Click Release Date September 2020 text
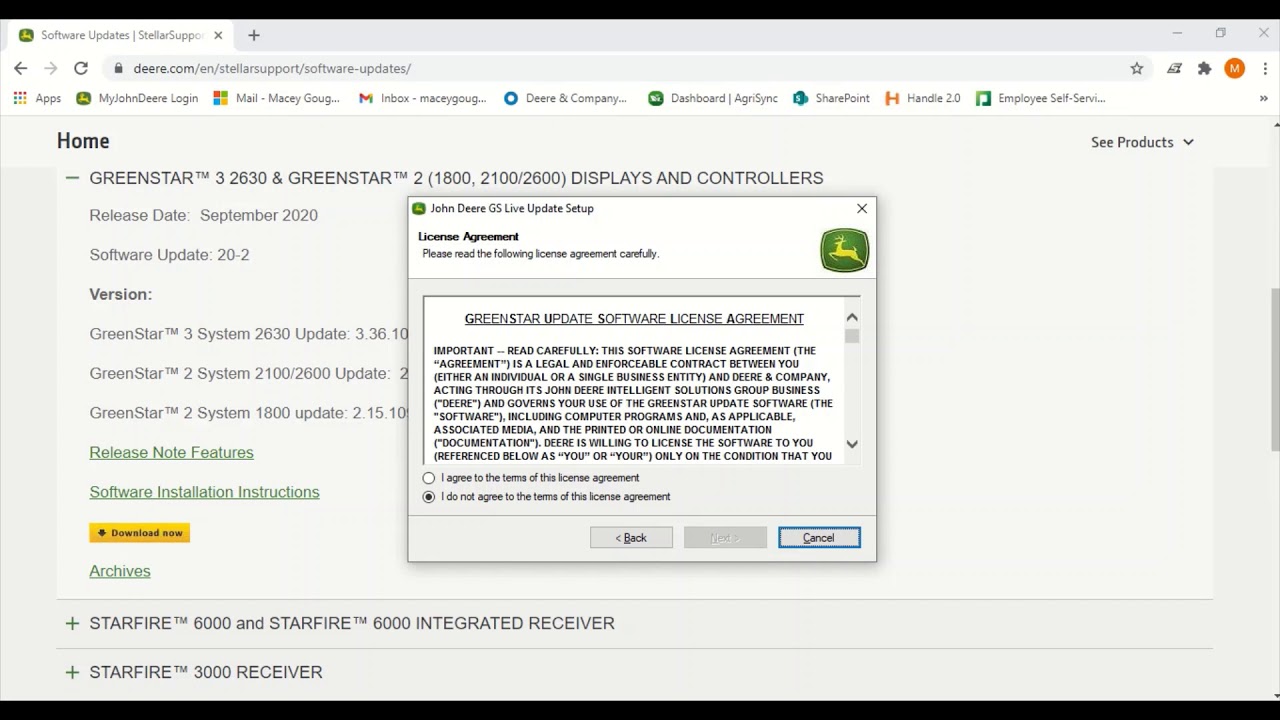Screen dimensions: 1280x720 coord(203,215)
